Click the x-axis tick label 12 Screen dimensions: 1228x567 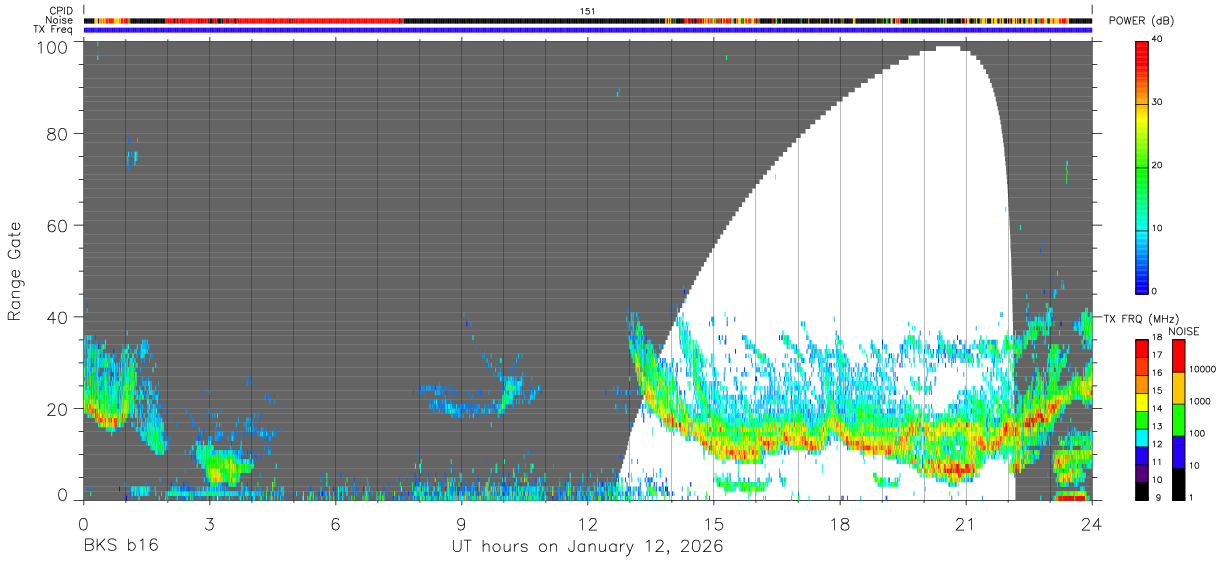coord(587,523)
